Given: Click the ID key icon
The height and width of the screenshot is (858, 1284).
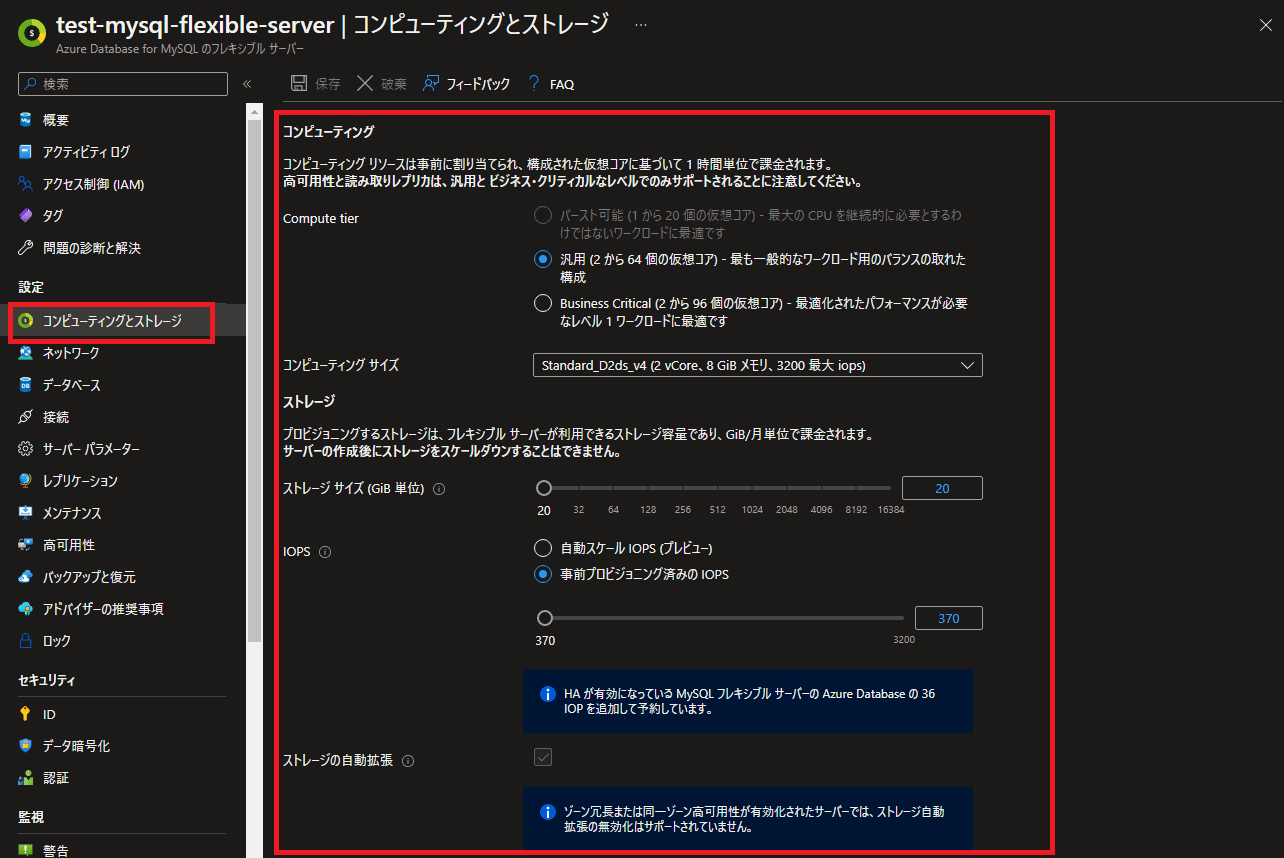Looking at the screenshot, I should (x=26, y=714).
